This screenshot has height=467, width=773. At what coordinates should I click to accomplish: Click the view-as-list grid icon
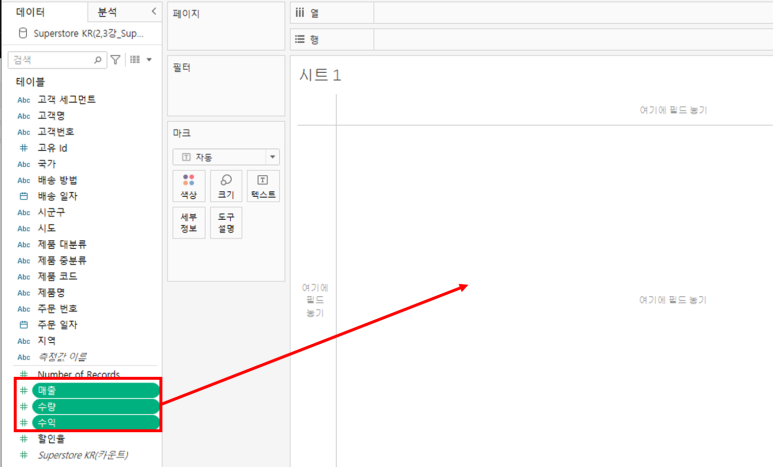[x=135, y=60]
